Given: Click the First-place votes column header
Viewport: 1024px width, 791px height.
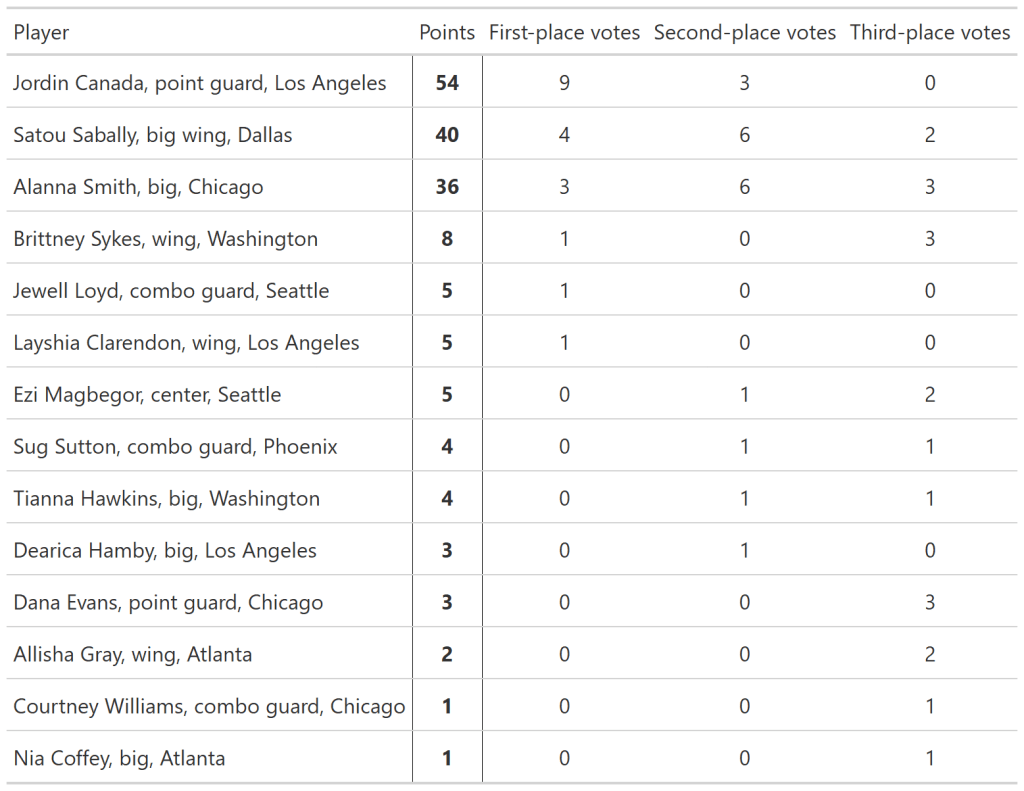Looking at the screenshot, I should click(x=564, y=33).
